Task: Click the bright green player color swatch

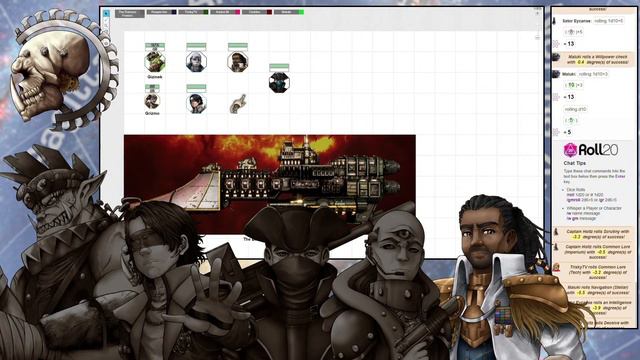Action: (x=301, y=12)
